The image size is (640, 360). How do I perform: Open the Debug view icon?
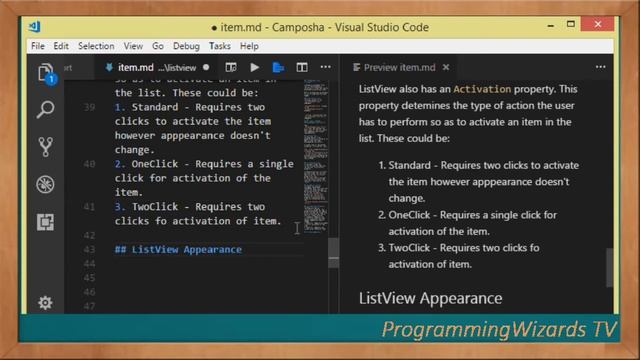(x=45, y=184)
